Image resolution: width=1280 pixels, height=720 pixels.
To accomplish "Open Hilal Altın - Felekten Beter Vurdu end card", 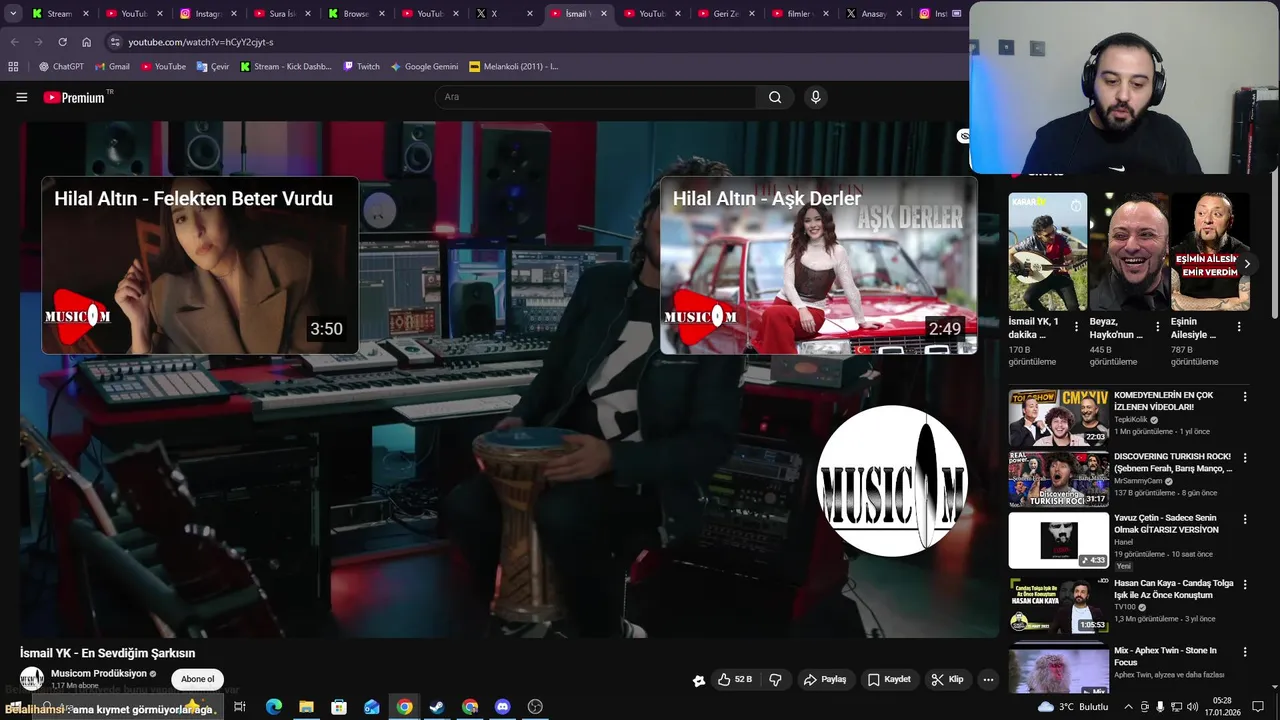I will [x=200, y=265].
